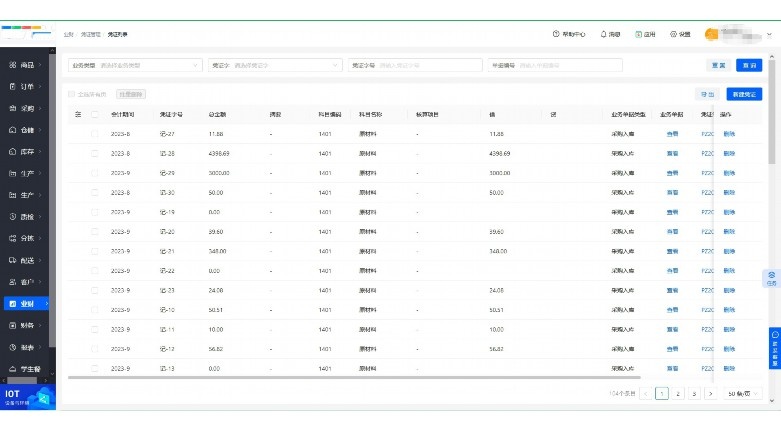The image size is (781, 431).
Task: Click the blue 查询 search button
Action: (x=749, y=65)
